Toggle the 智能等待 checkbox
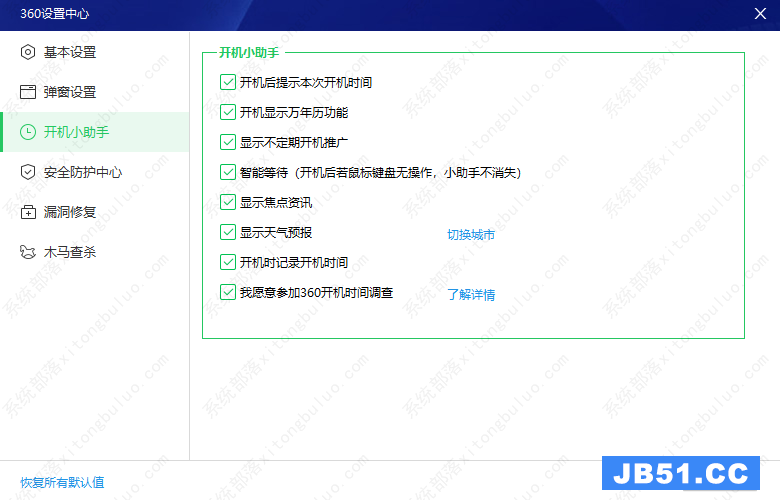This screenshot has width=780, height=500. 227,173
